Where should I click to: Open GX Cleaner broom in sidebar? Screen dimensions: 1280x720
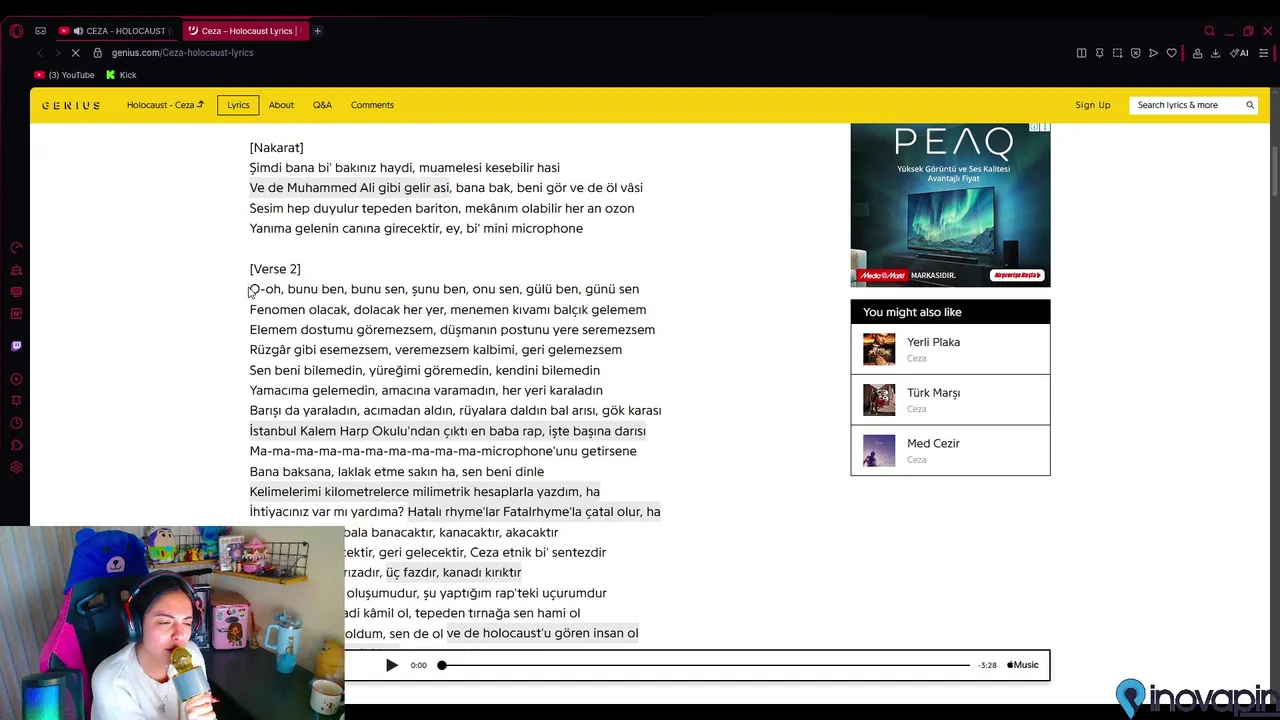point(16,270)
